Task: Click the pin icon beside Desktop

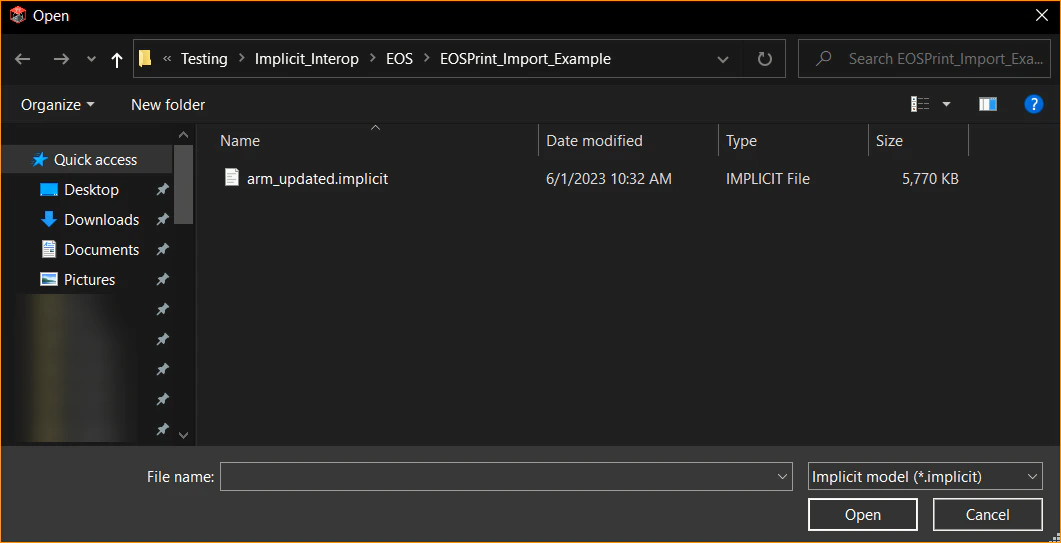Action: pos(162,190)
